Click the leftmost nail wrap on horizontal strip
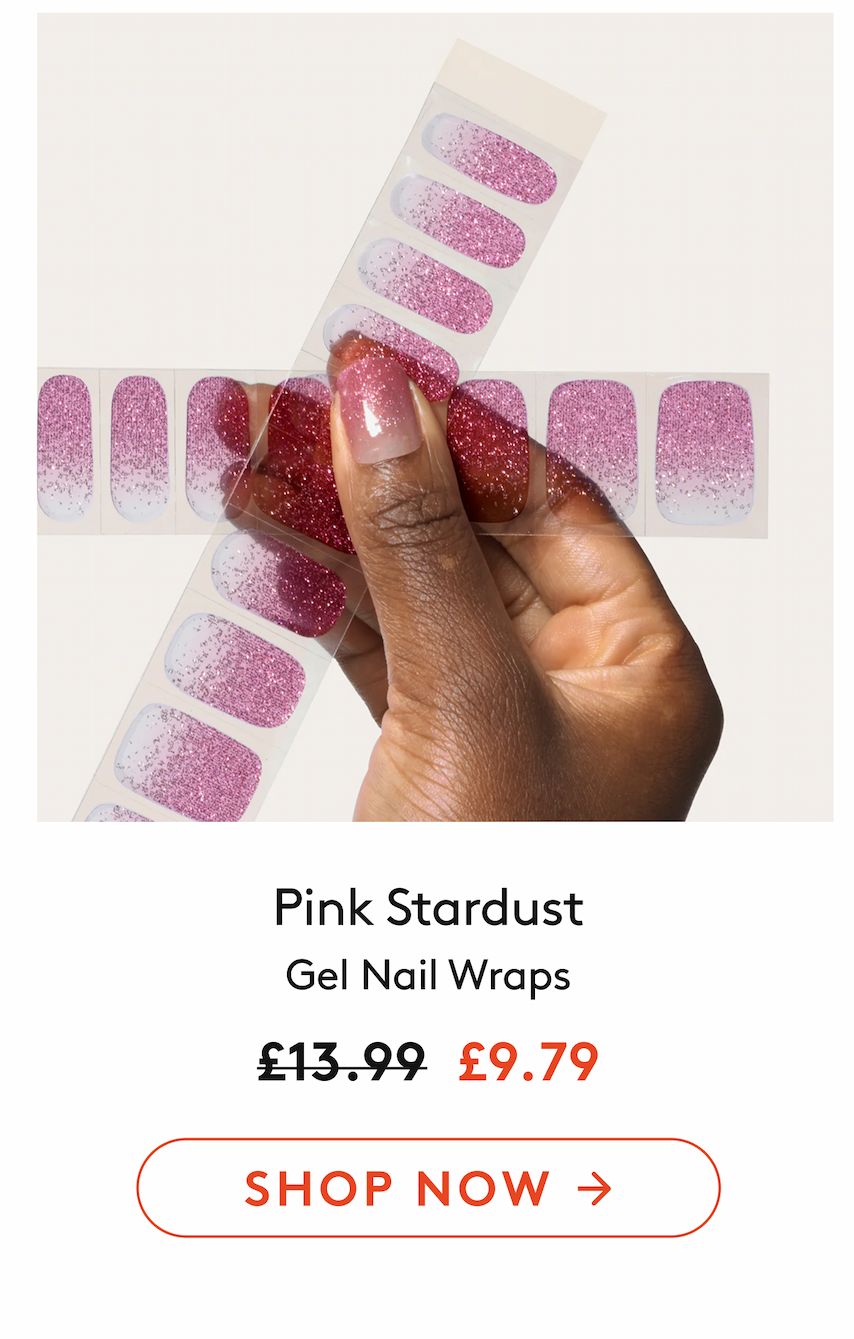The height and width of the screenshot is (1339, 854). (64, 446)
